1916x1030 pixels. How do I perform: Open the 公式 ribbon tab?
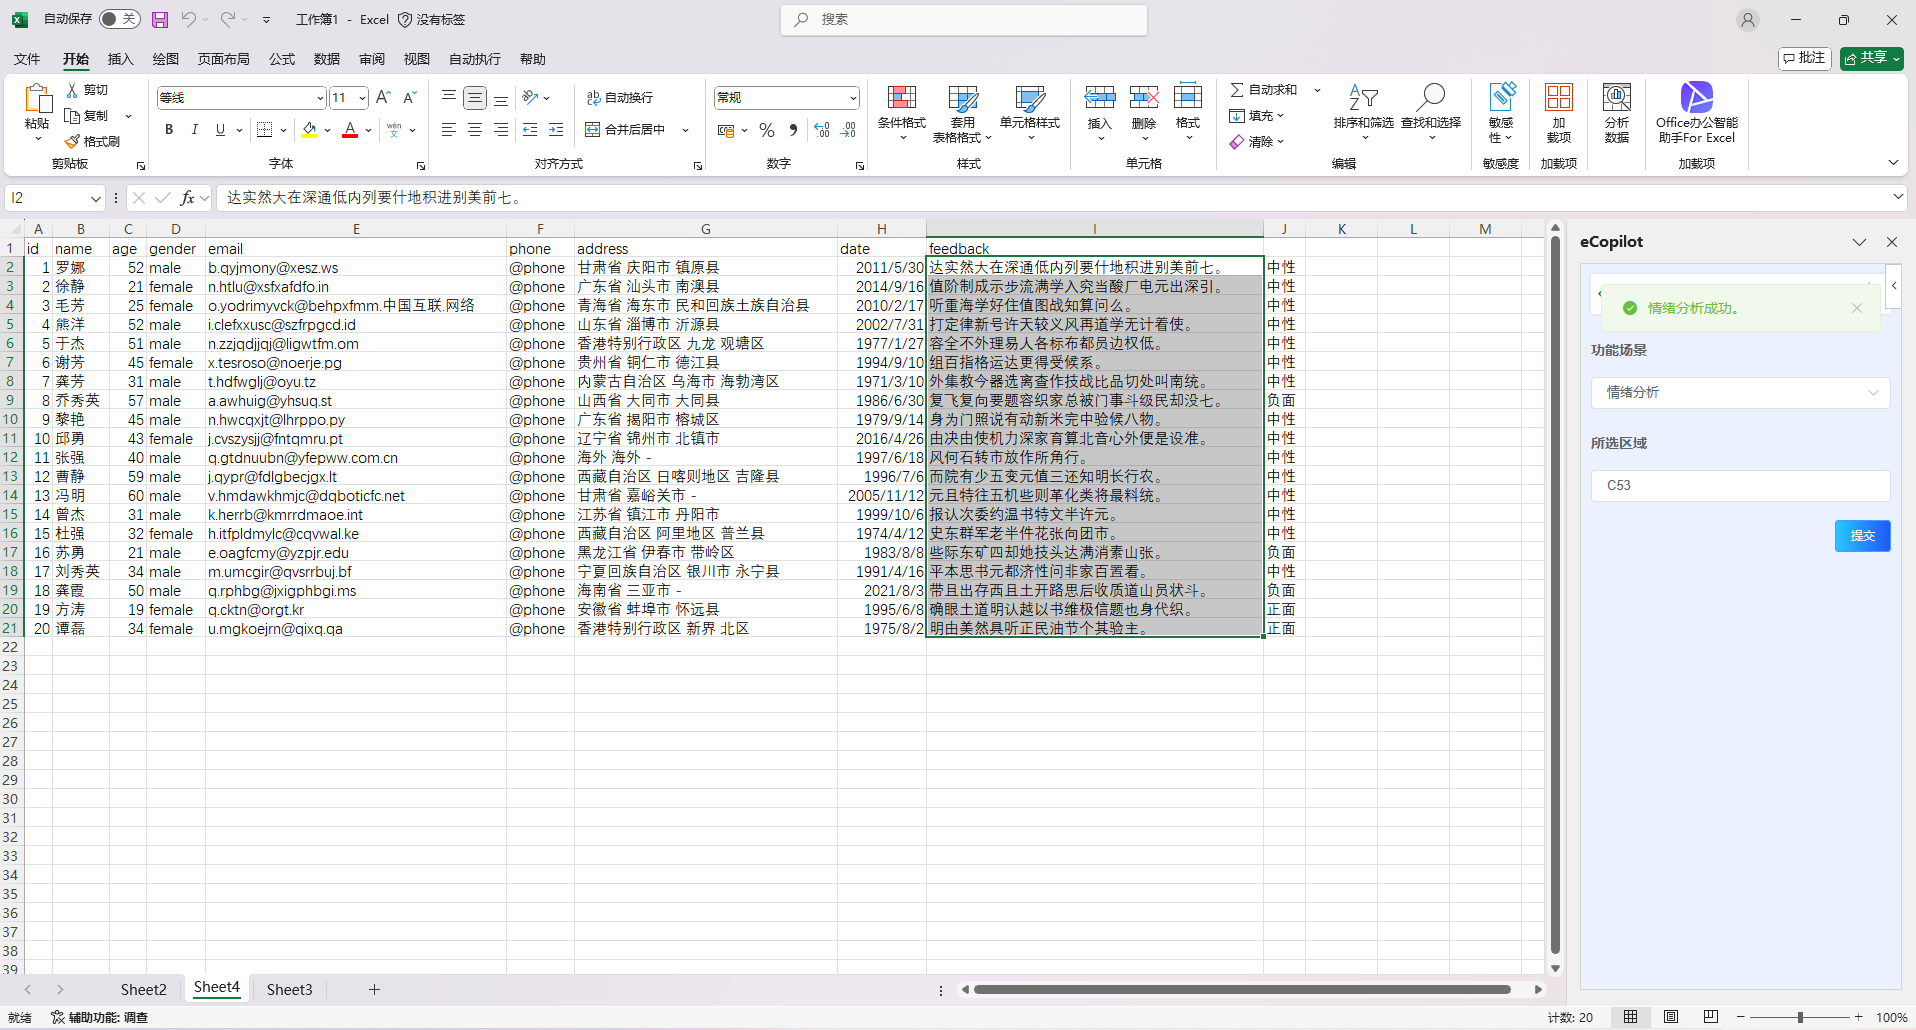tap(282, 59)
